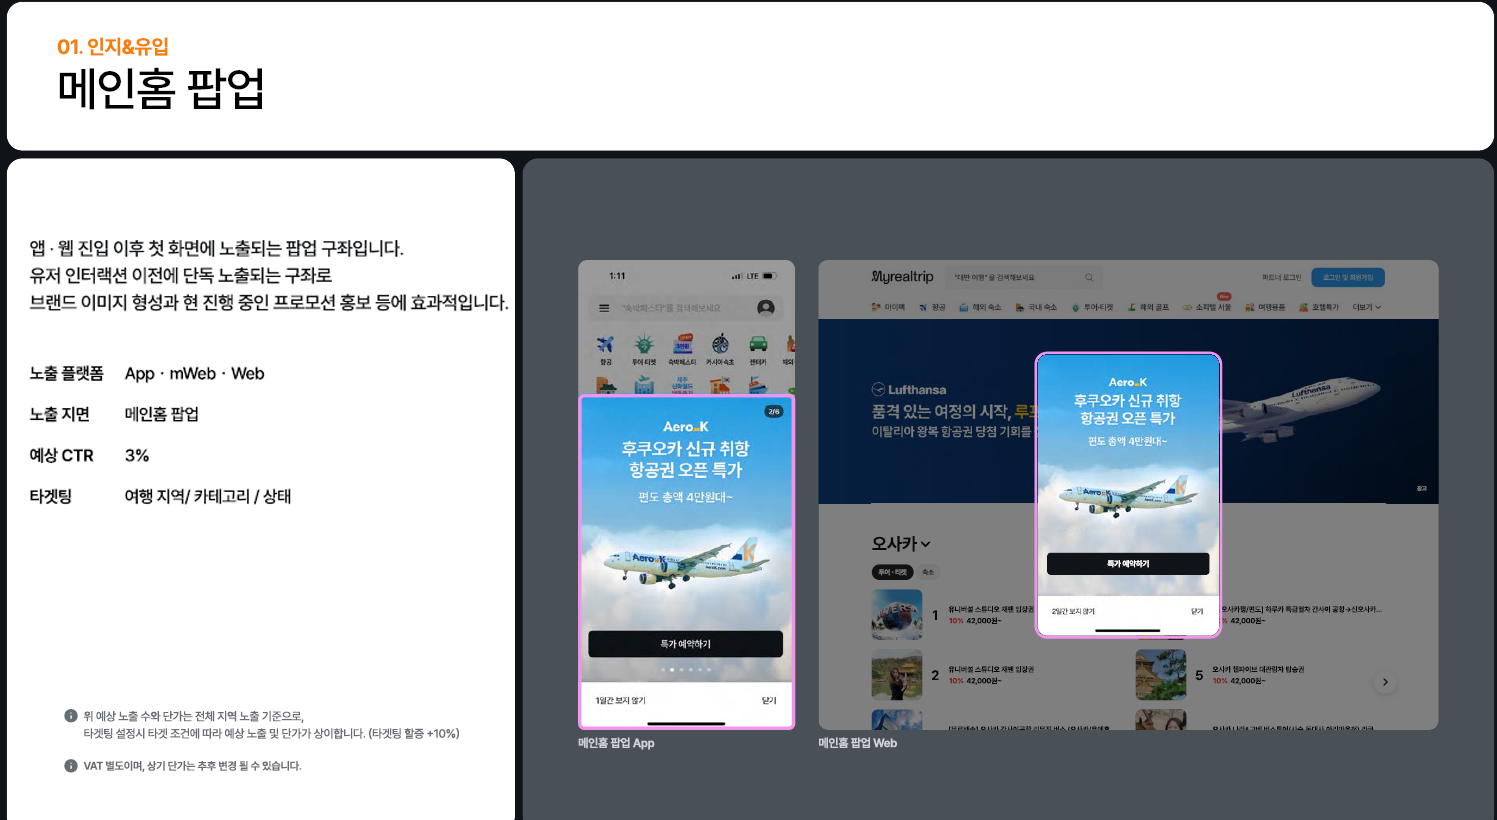1497x820 pixels.
Task: Click the App · mWeb · Web platform value
Action: (195, 373)
